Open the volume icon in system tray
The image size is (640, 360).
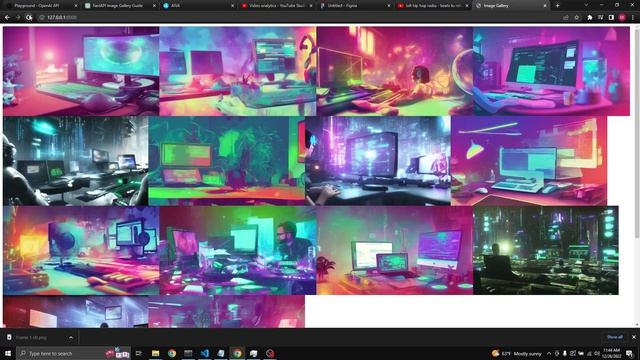[597, 353]
